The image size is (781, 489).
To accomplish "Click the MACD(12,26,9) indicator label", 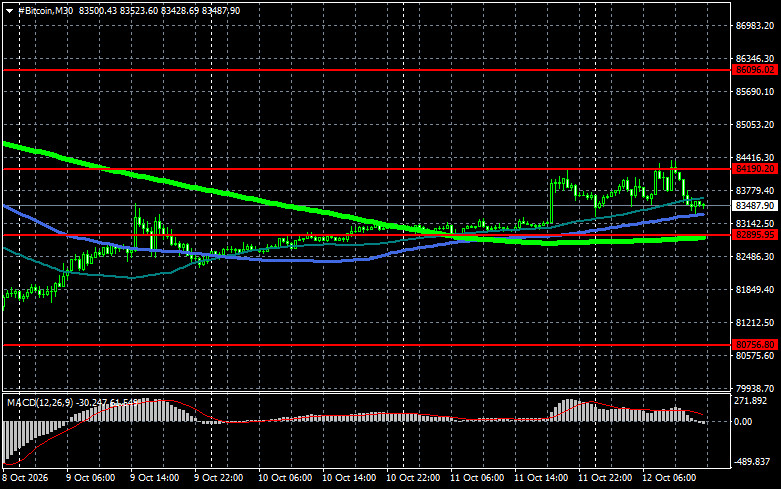I will pyautogui.click(x=39, y=402).
